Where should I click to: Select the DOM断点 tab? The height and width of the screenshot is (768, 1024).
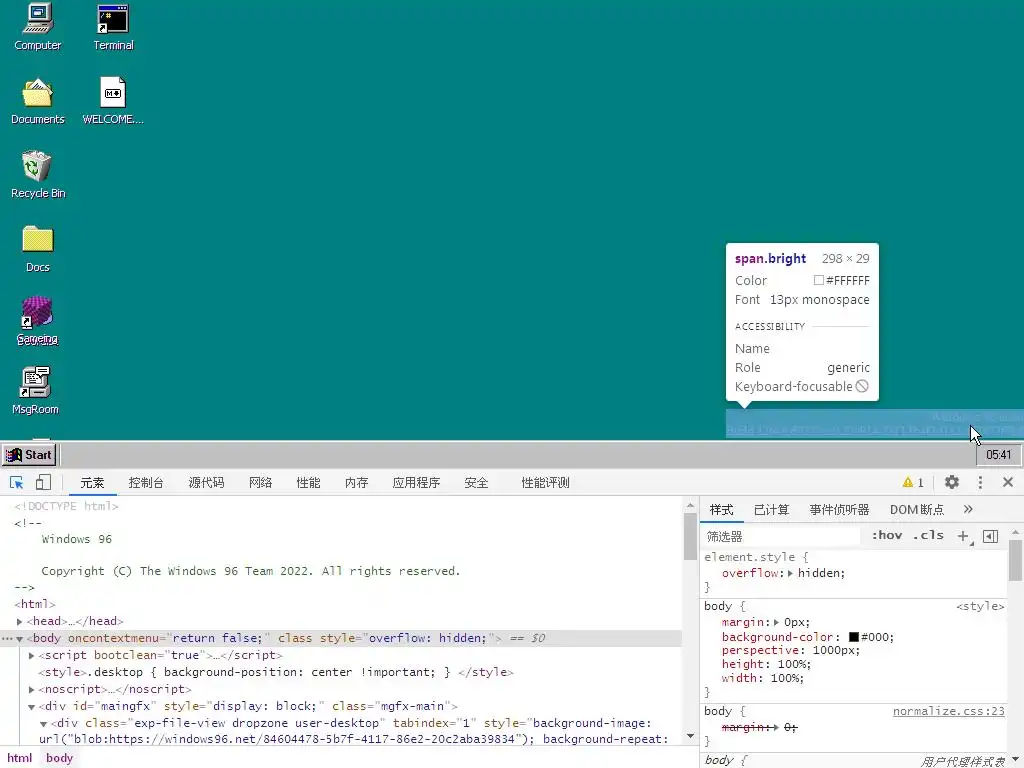click(x=917, y=510)
